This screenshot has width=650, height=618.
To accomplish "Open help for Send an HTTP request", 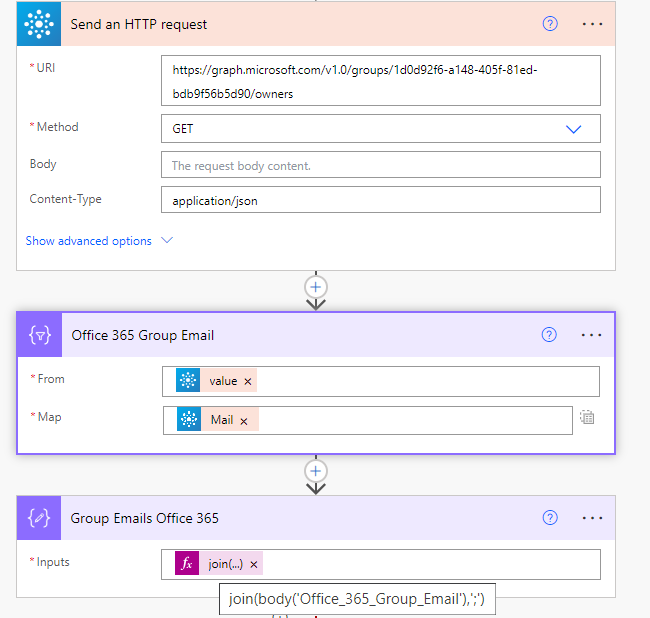I will pos(550,24).
